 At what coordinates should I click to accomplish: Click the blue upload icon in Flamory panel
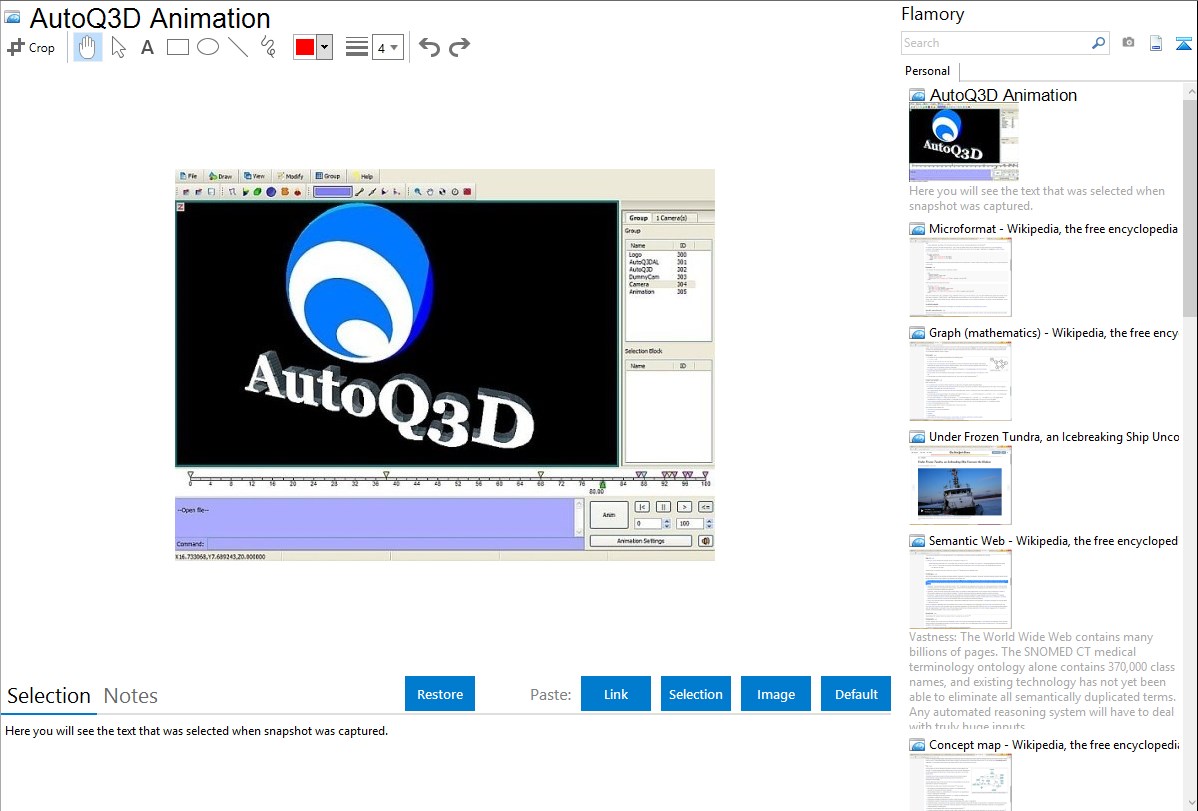[x=1183, y=43]
